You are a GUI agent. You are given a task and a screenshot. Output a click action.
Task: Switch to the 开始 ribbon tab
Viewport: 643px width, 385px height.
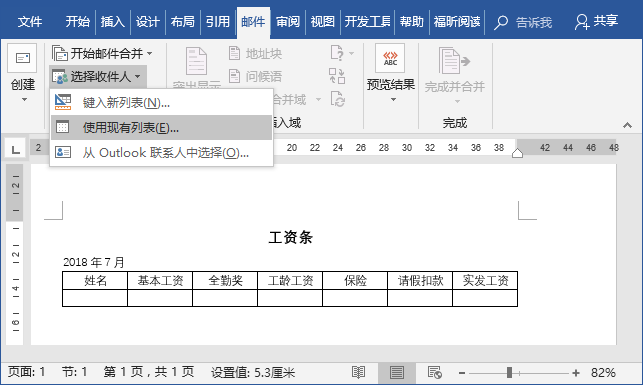click(78, 22)
